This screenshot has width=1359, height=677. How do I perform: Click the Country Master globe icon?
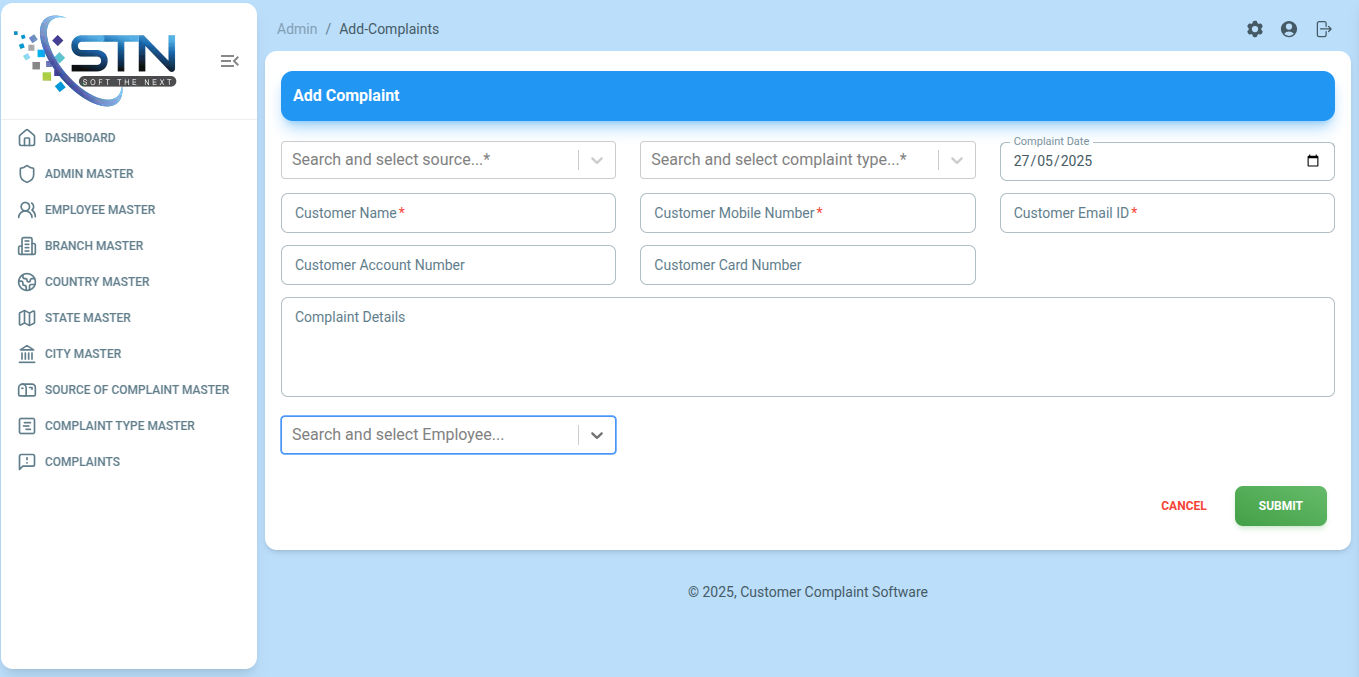27,282
